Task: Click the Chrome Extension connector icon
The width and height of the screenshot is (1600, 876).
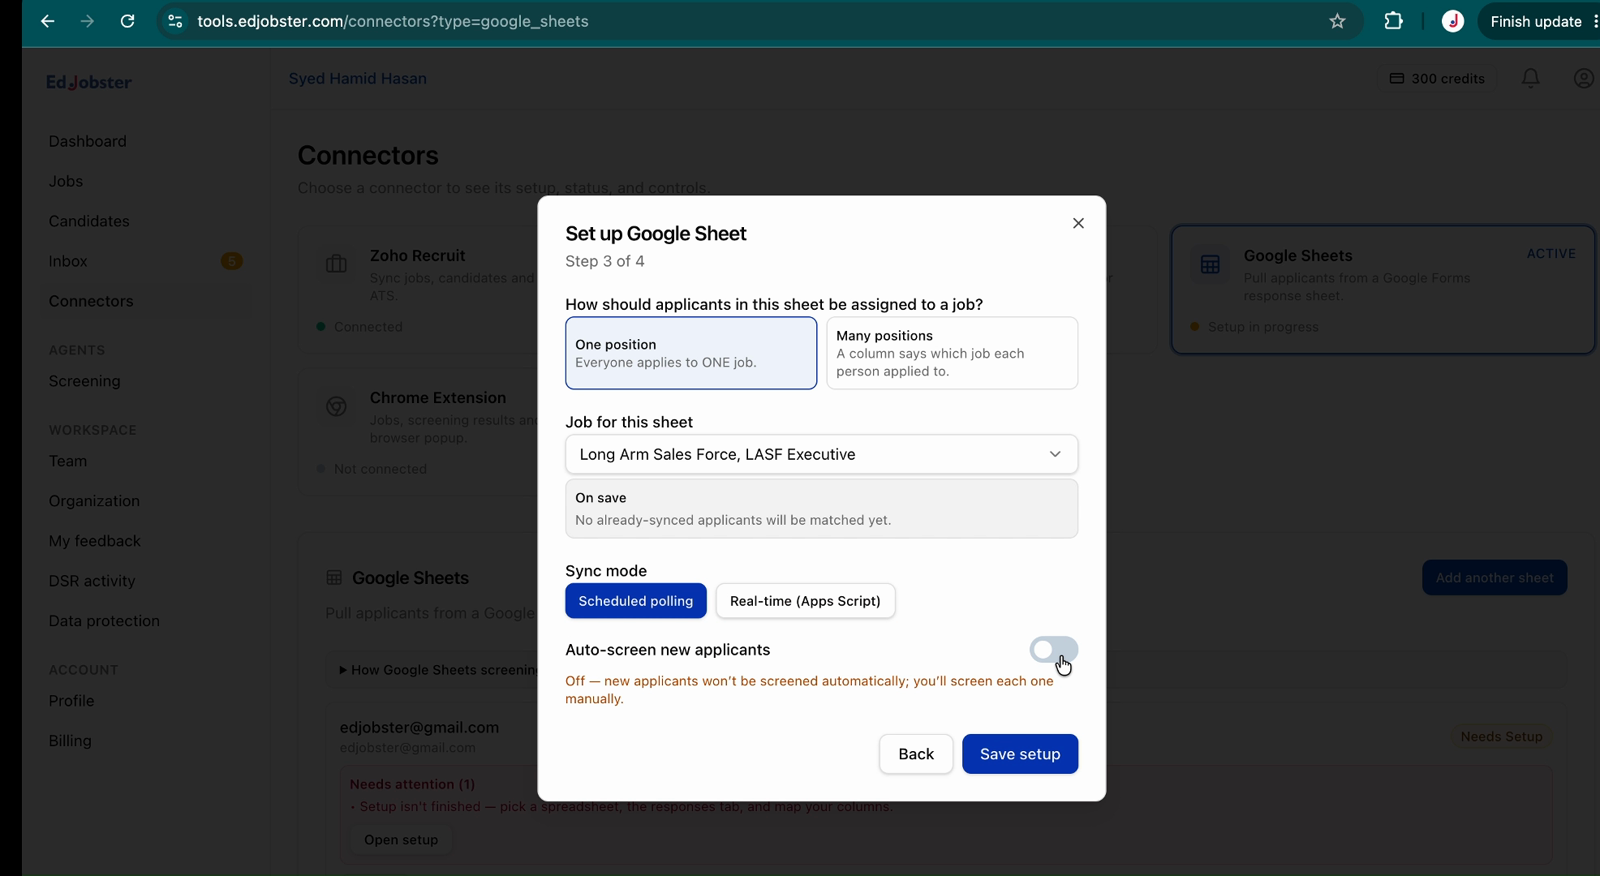Action: point(336,406)
